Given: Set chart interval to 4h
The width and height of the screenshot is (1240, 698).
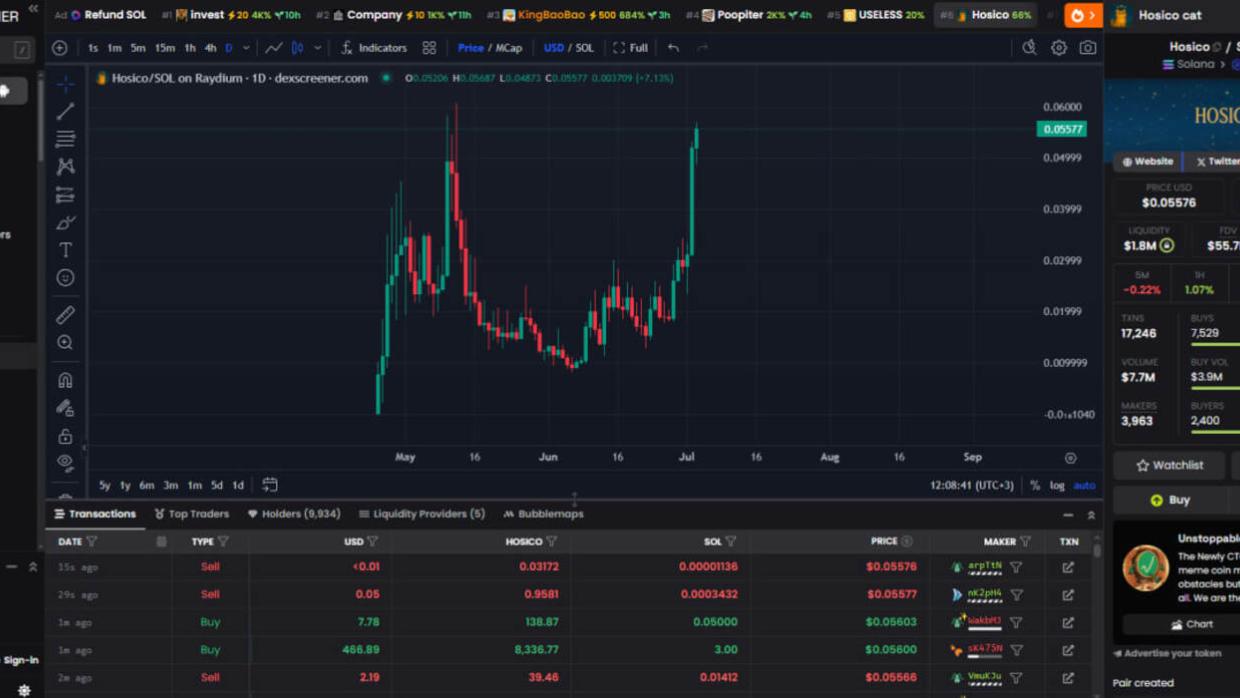Looking at the screenshot, I should (210, 48).
